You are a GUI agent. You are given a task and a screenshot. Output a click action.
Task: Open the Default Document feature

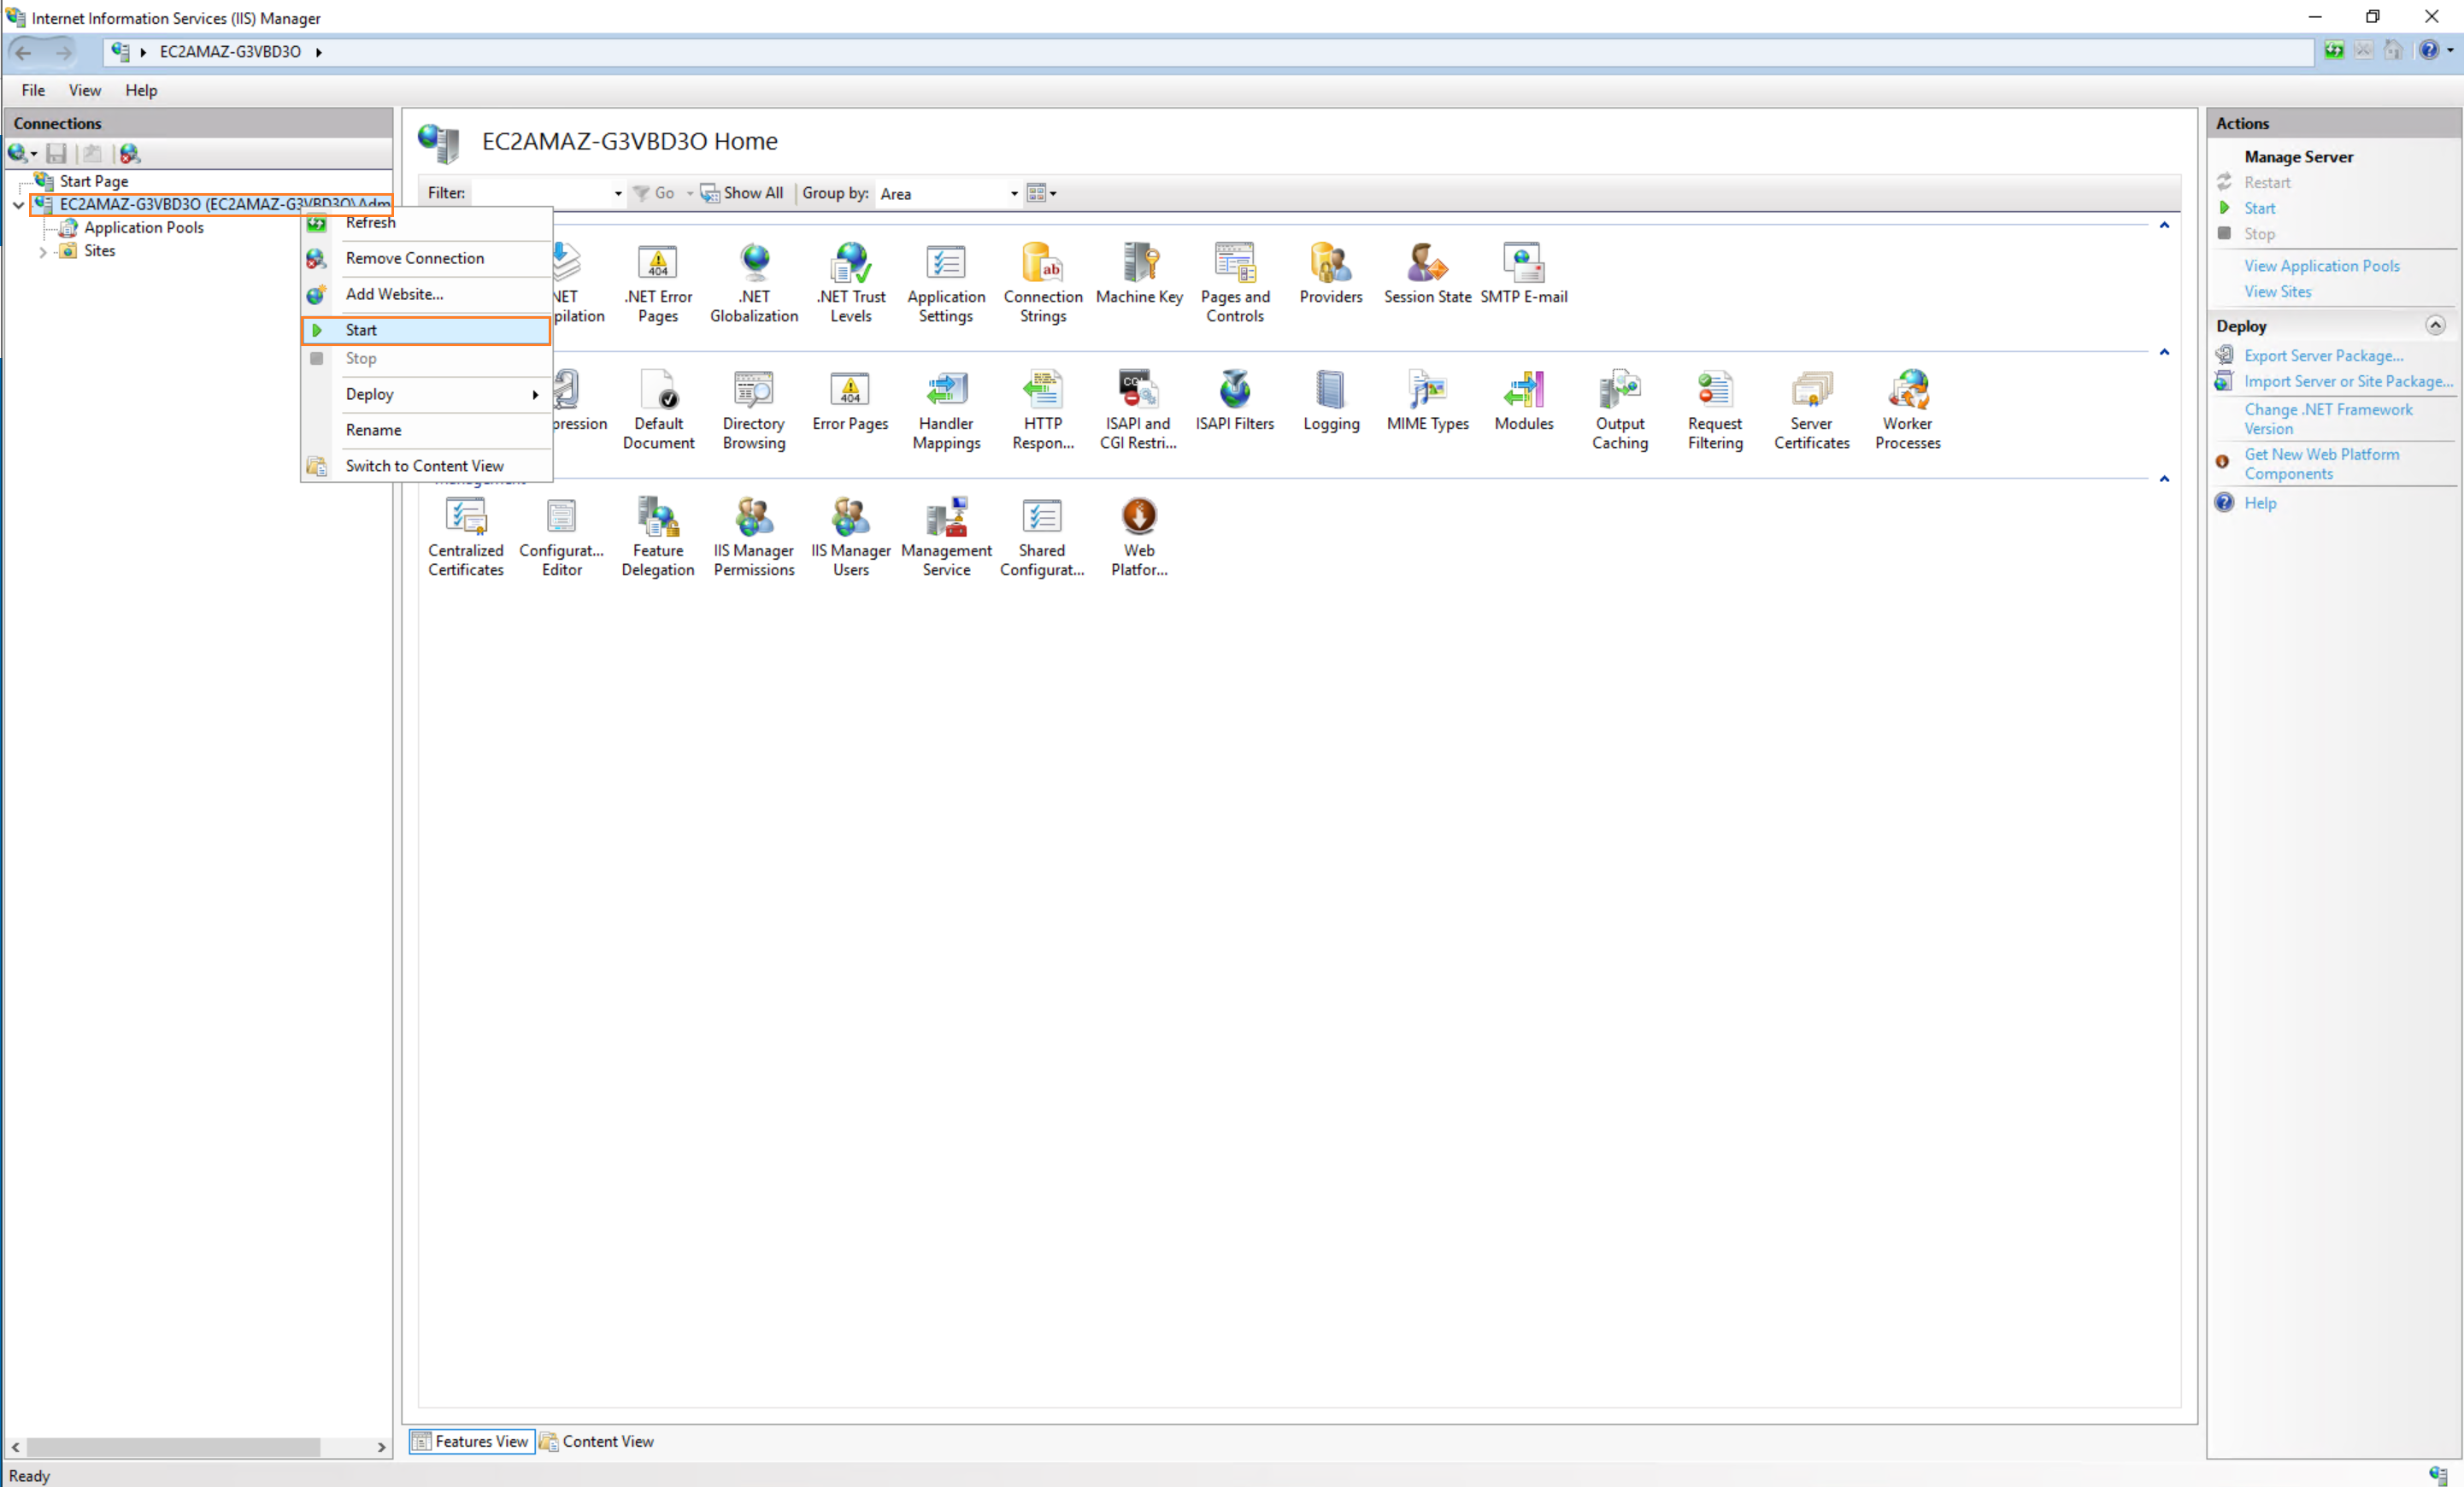pos(658,409)
